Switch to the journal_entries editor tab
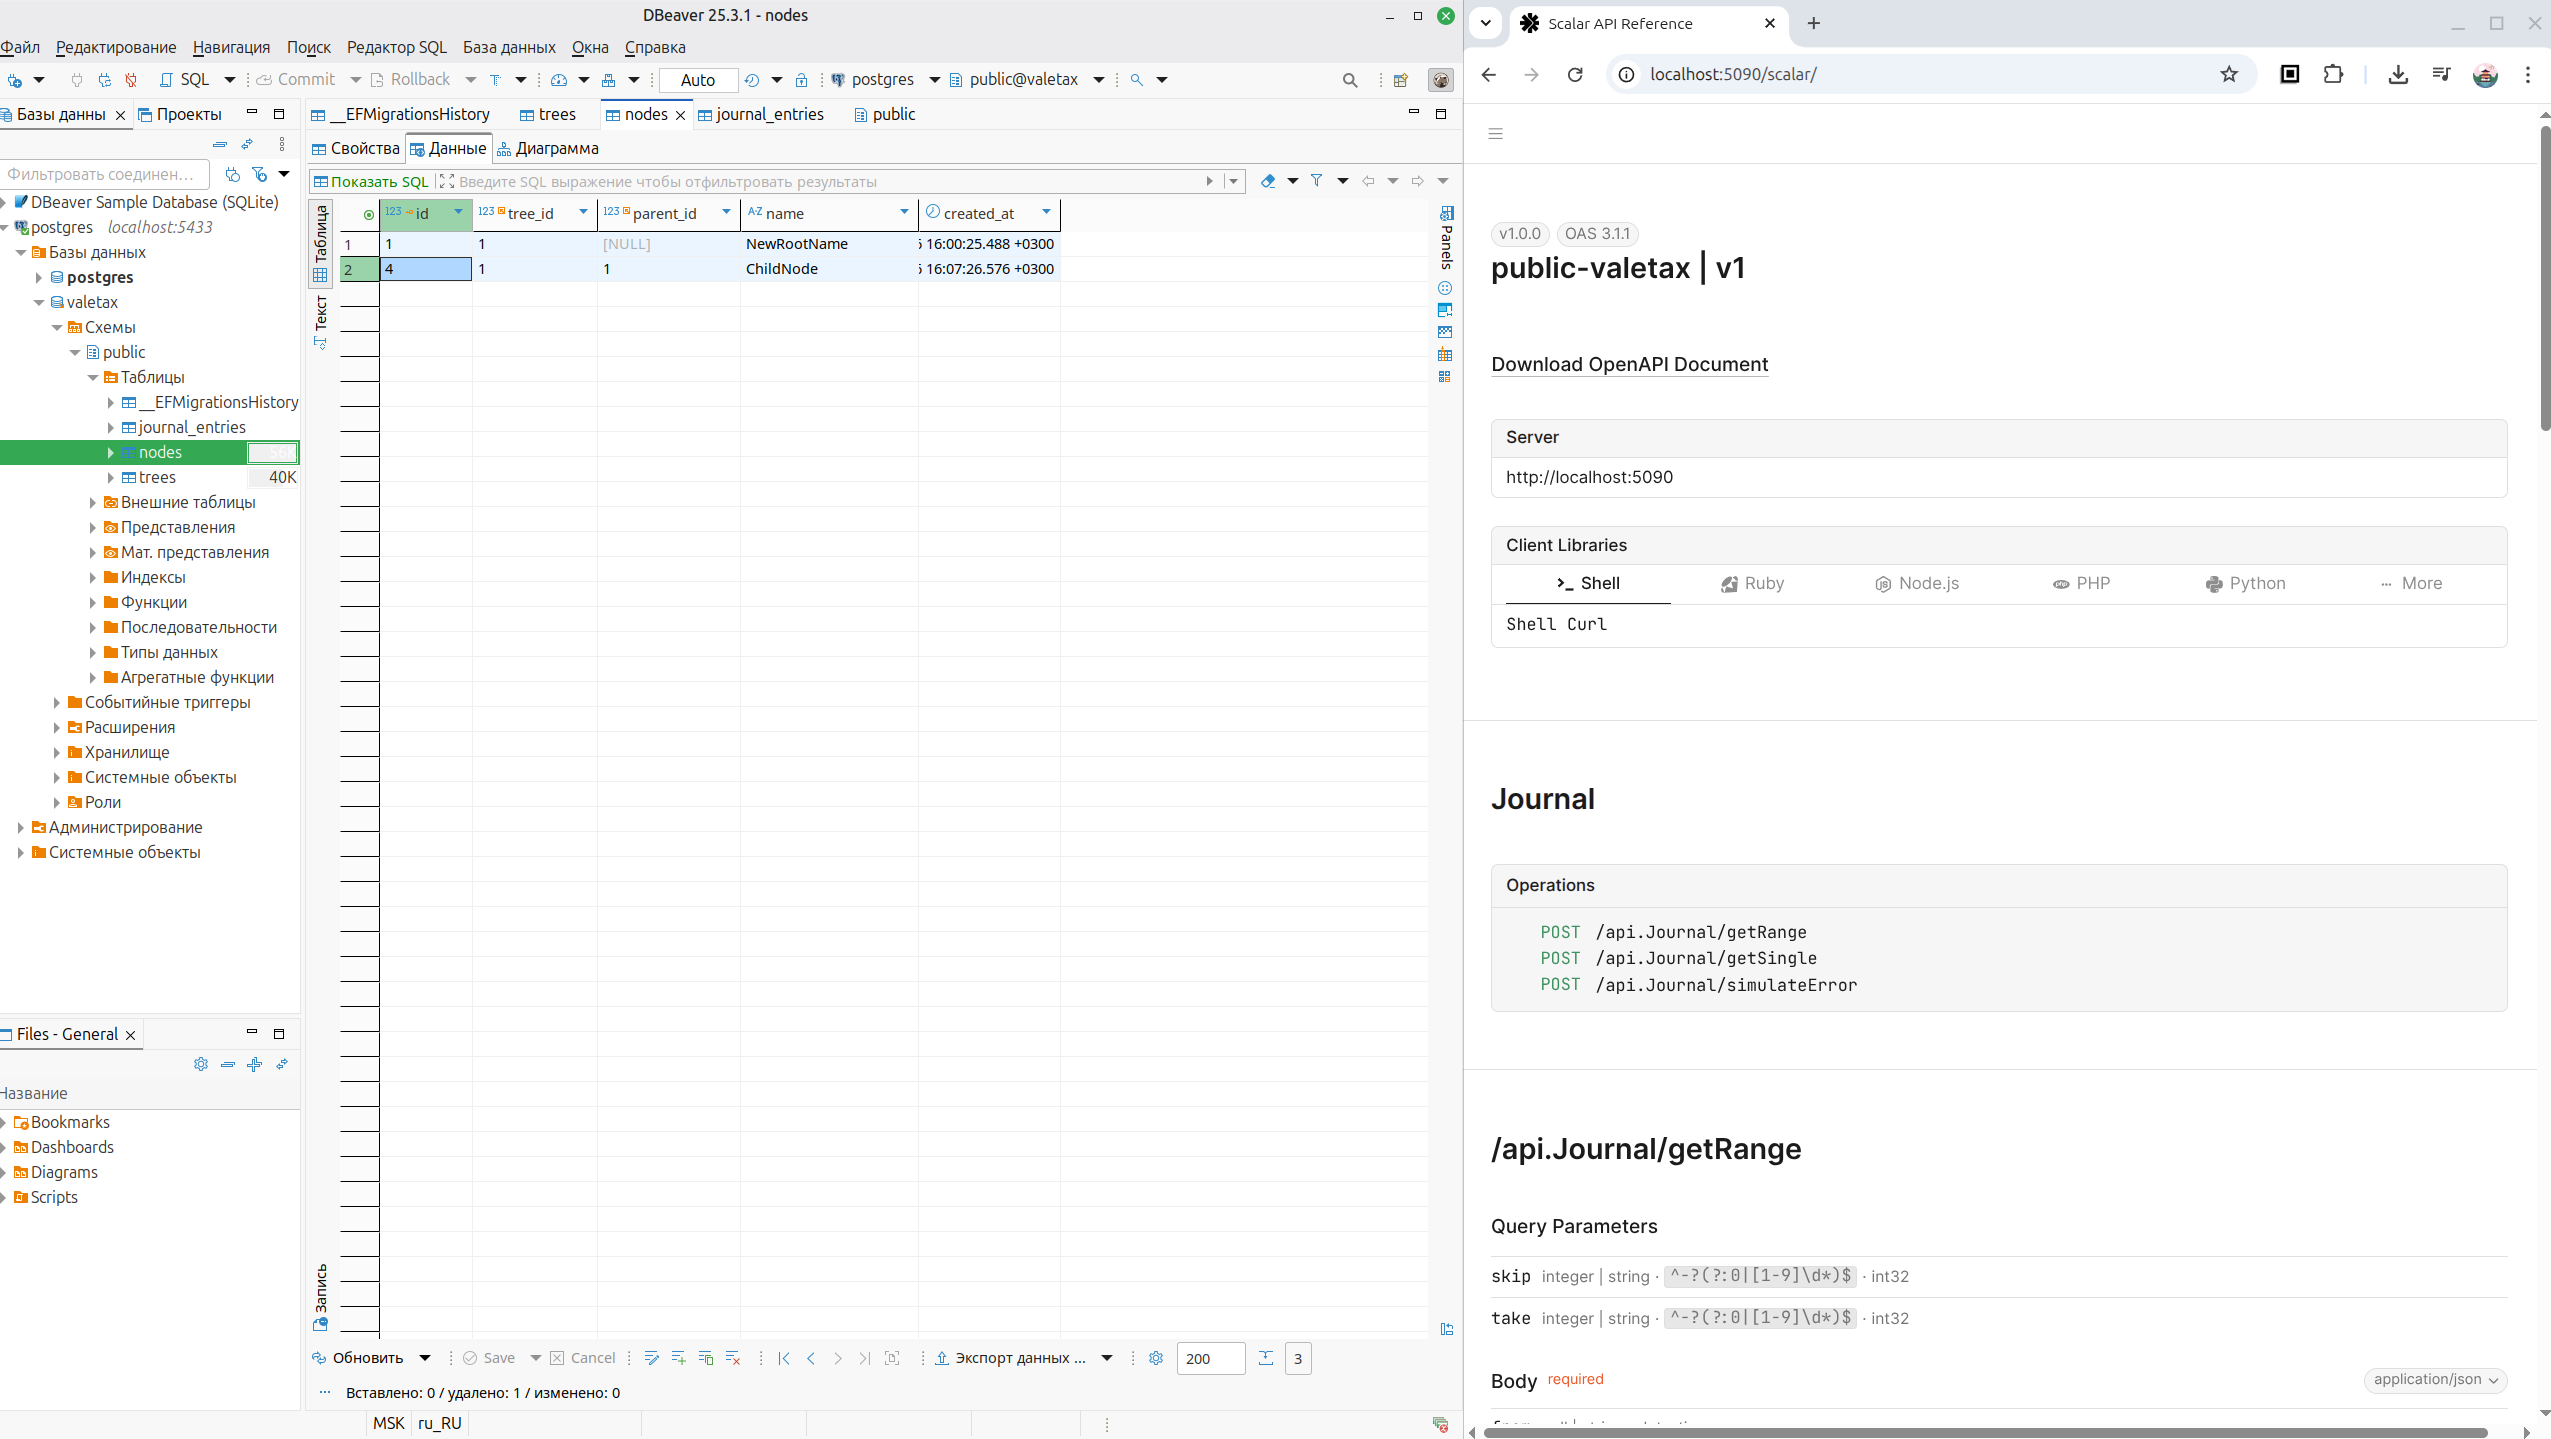 769,114
